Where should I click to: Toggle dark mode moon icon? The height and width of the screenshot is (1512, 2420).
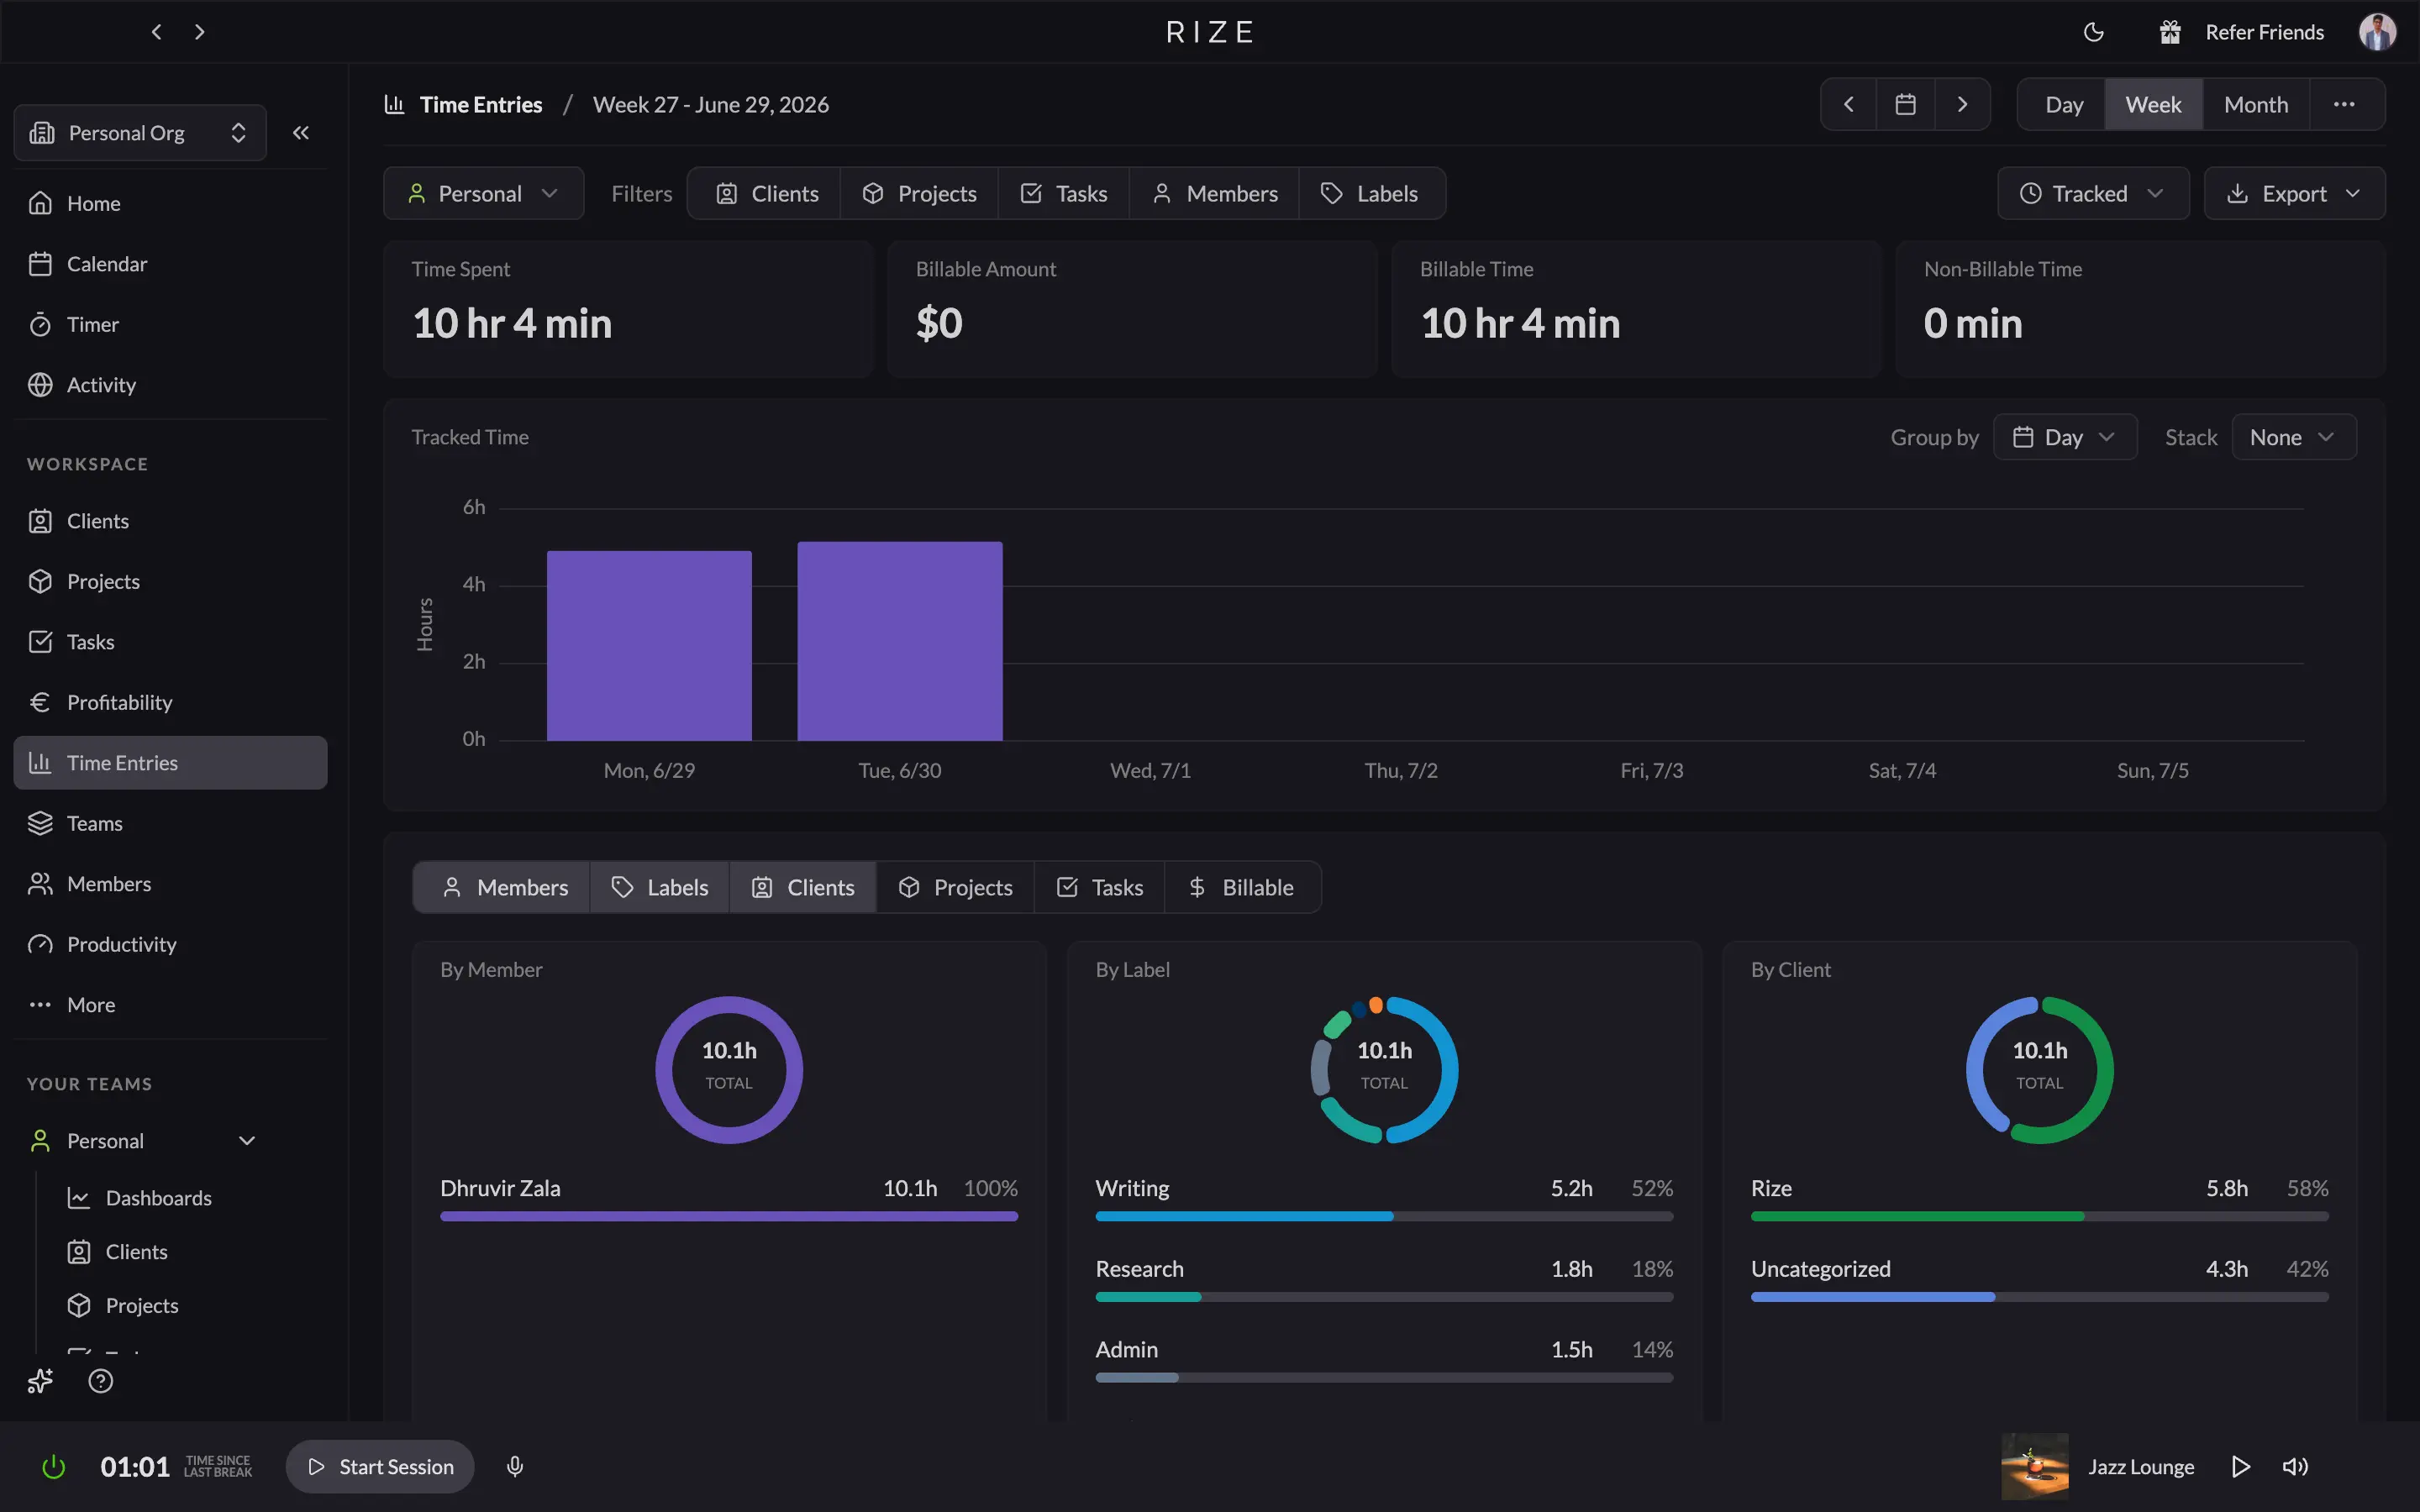click(x=2094, y=32)
